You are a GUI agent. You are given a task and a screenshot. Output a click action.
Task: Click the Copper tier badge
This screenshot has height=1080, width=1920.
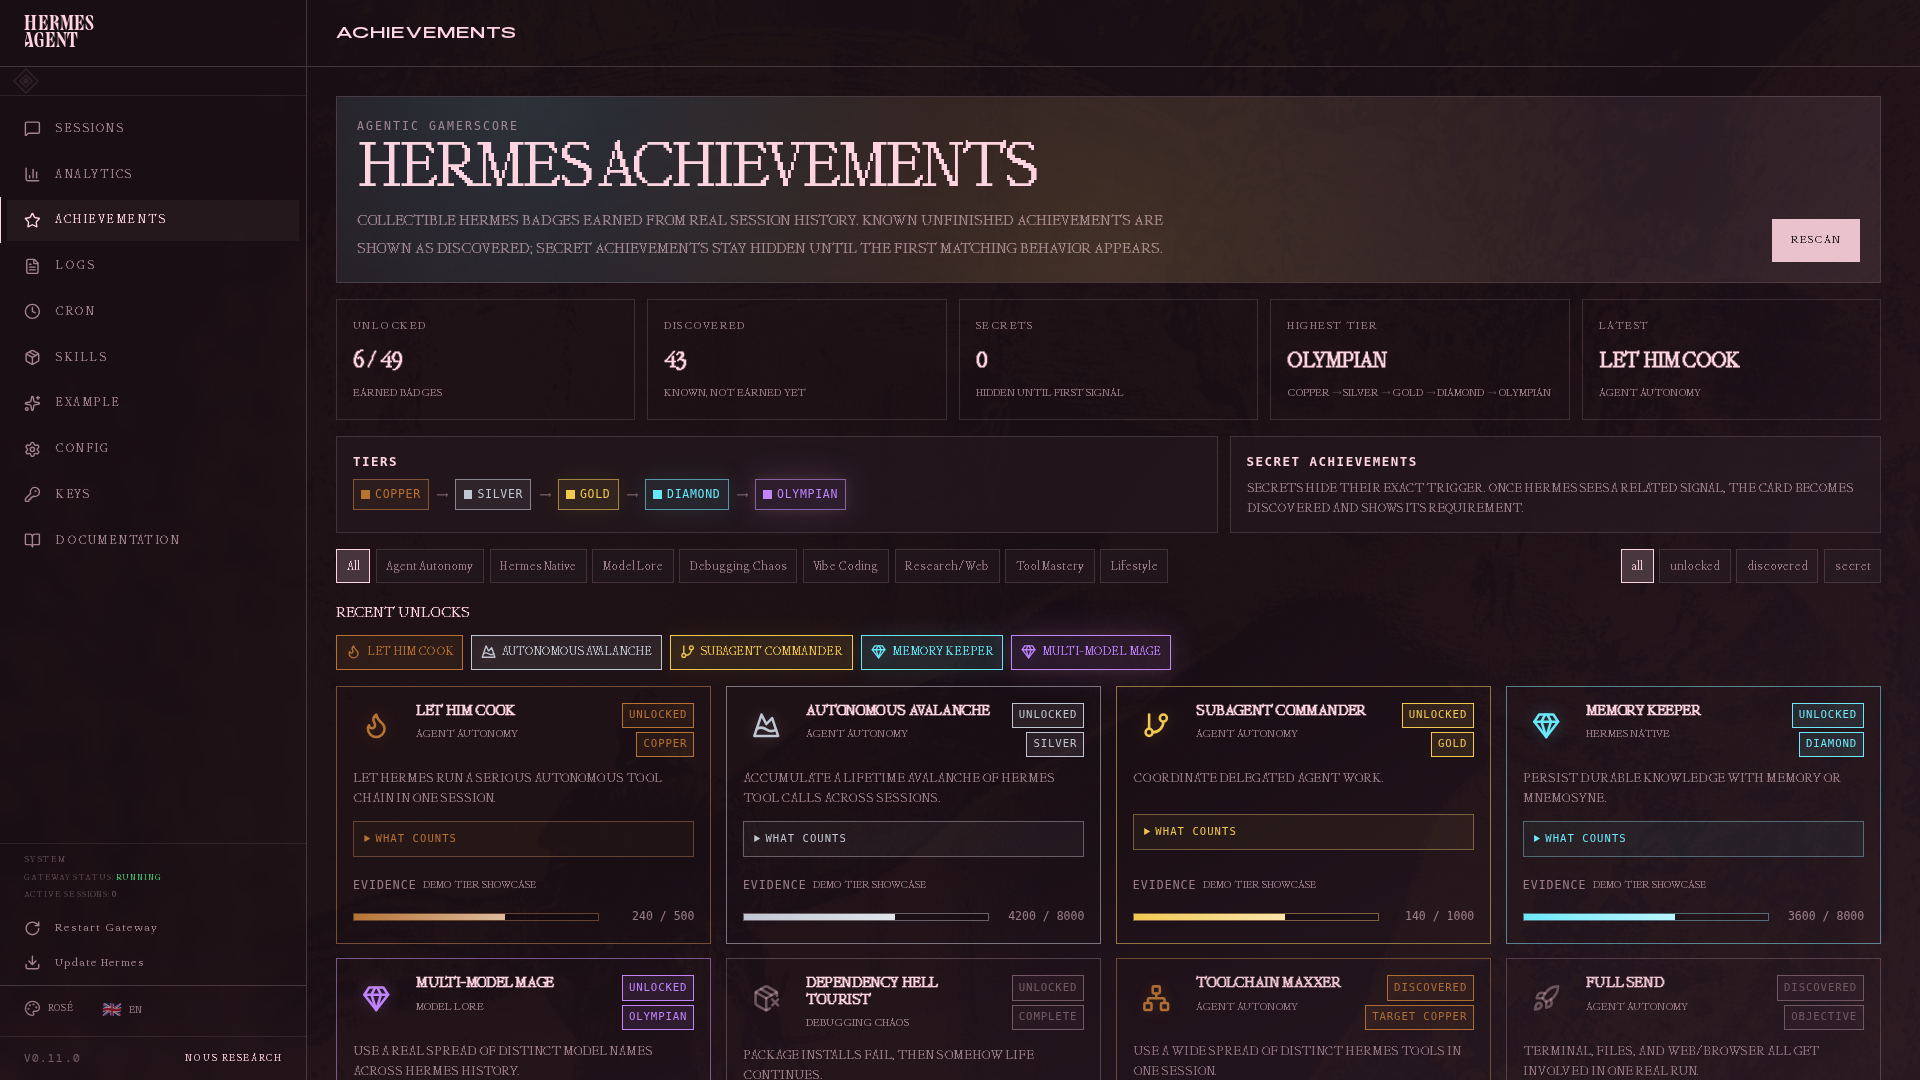(391, 495)
